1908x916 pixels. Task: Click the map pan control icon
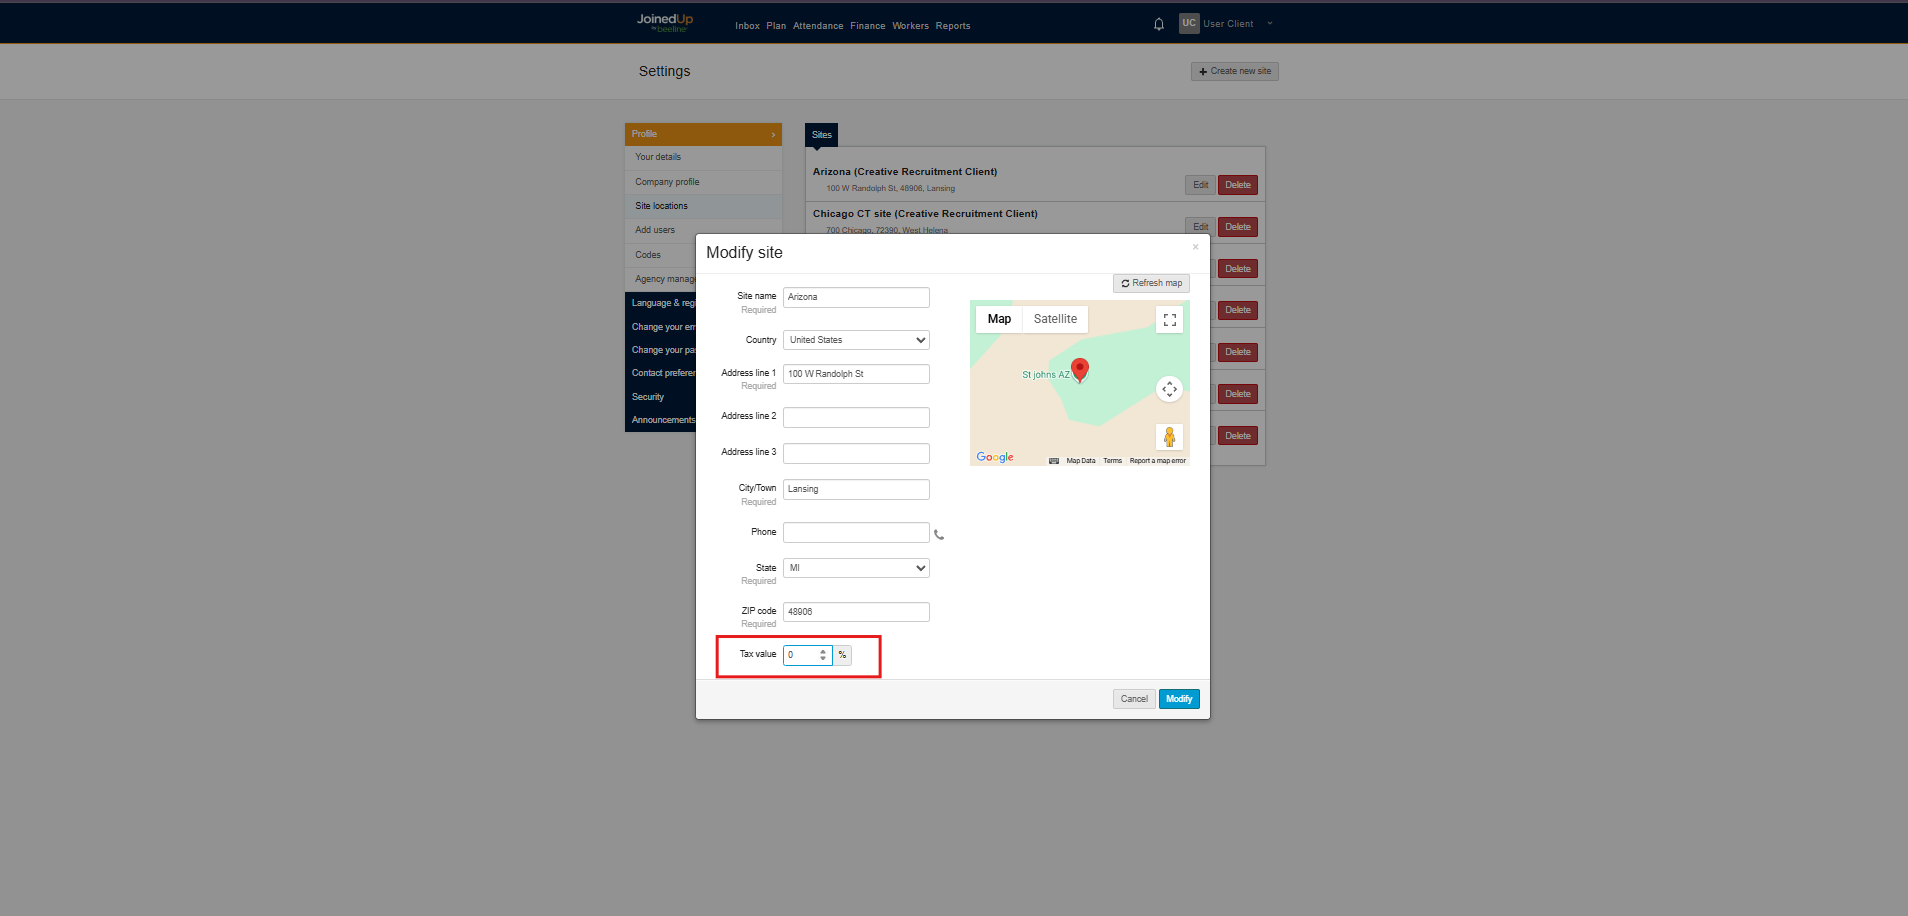click(1169, 389)
